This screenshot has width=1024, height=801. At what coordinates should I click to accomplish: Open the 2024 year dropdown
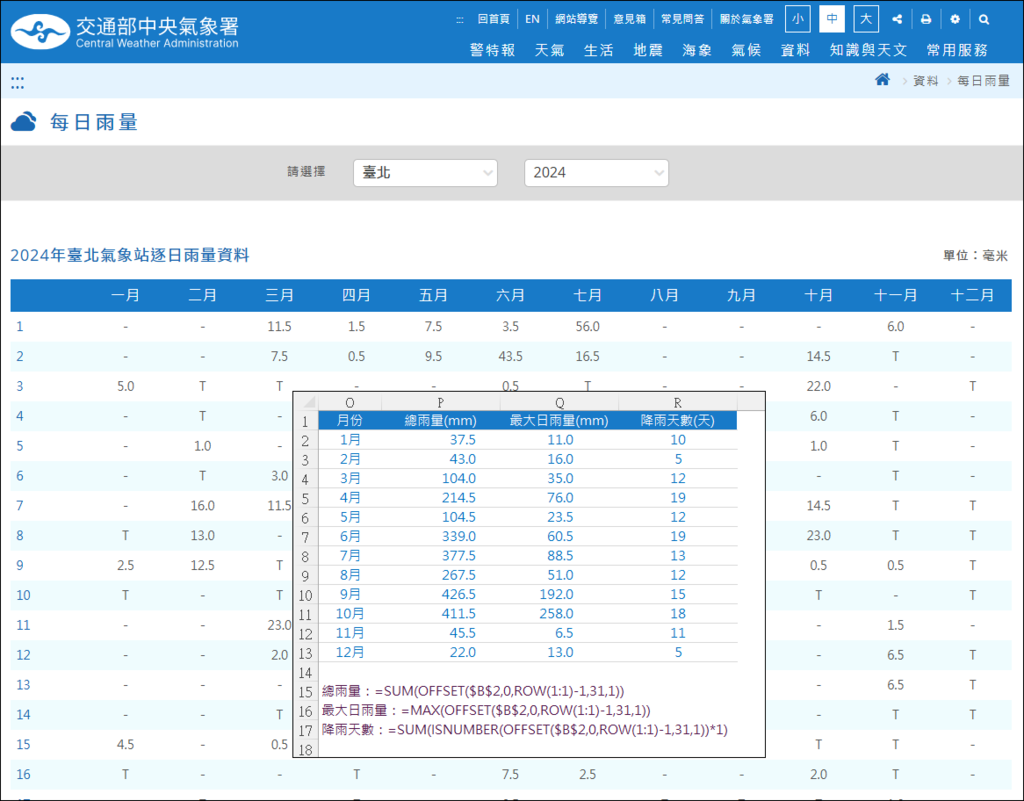click(596, 173)
